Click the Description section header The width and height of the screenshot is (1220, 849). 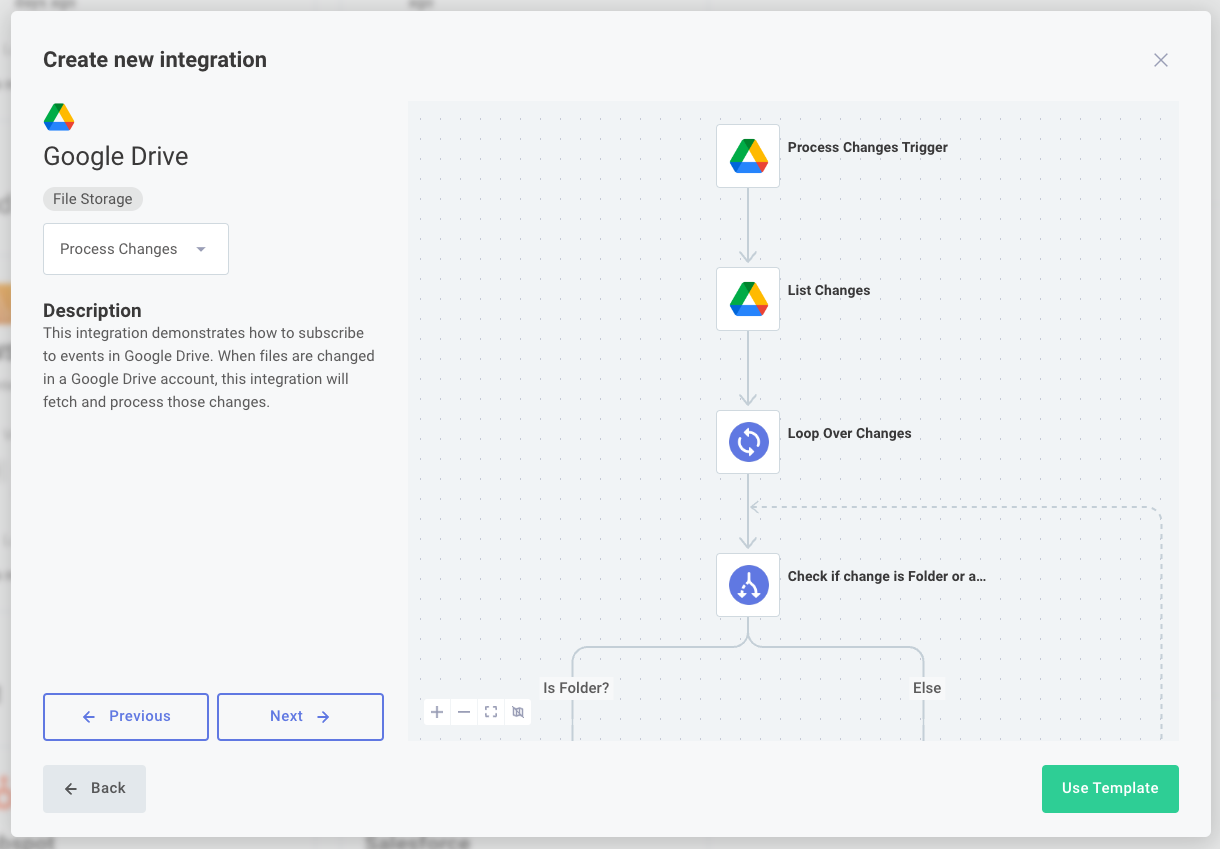point(92,311)
